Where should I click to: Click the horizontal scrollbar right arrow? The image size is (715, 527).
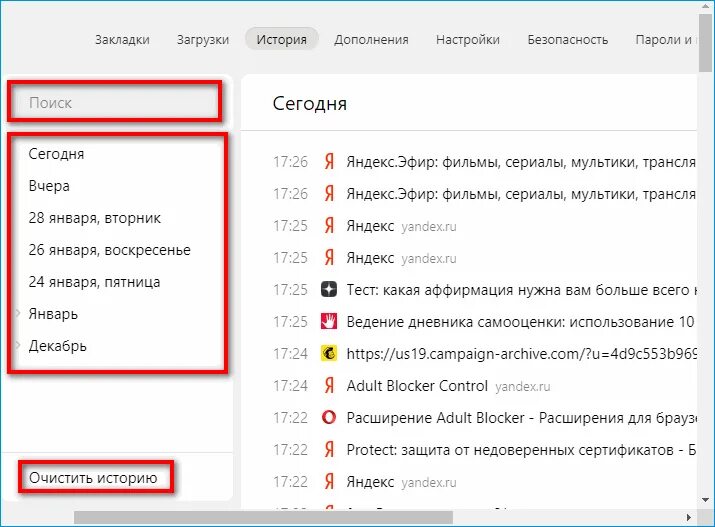point(689,517)
